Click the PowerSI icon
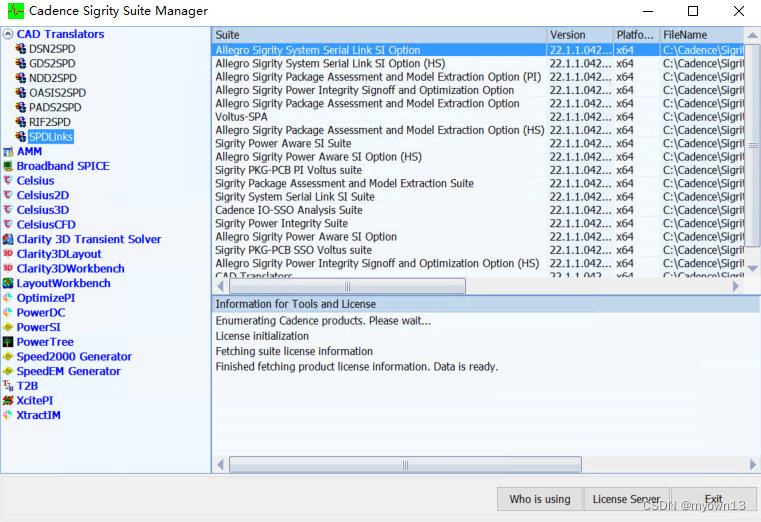This screenshot has width=761, height=522. click(8, 327)
